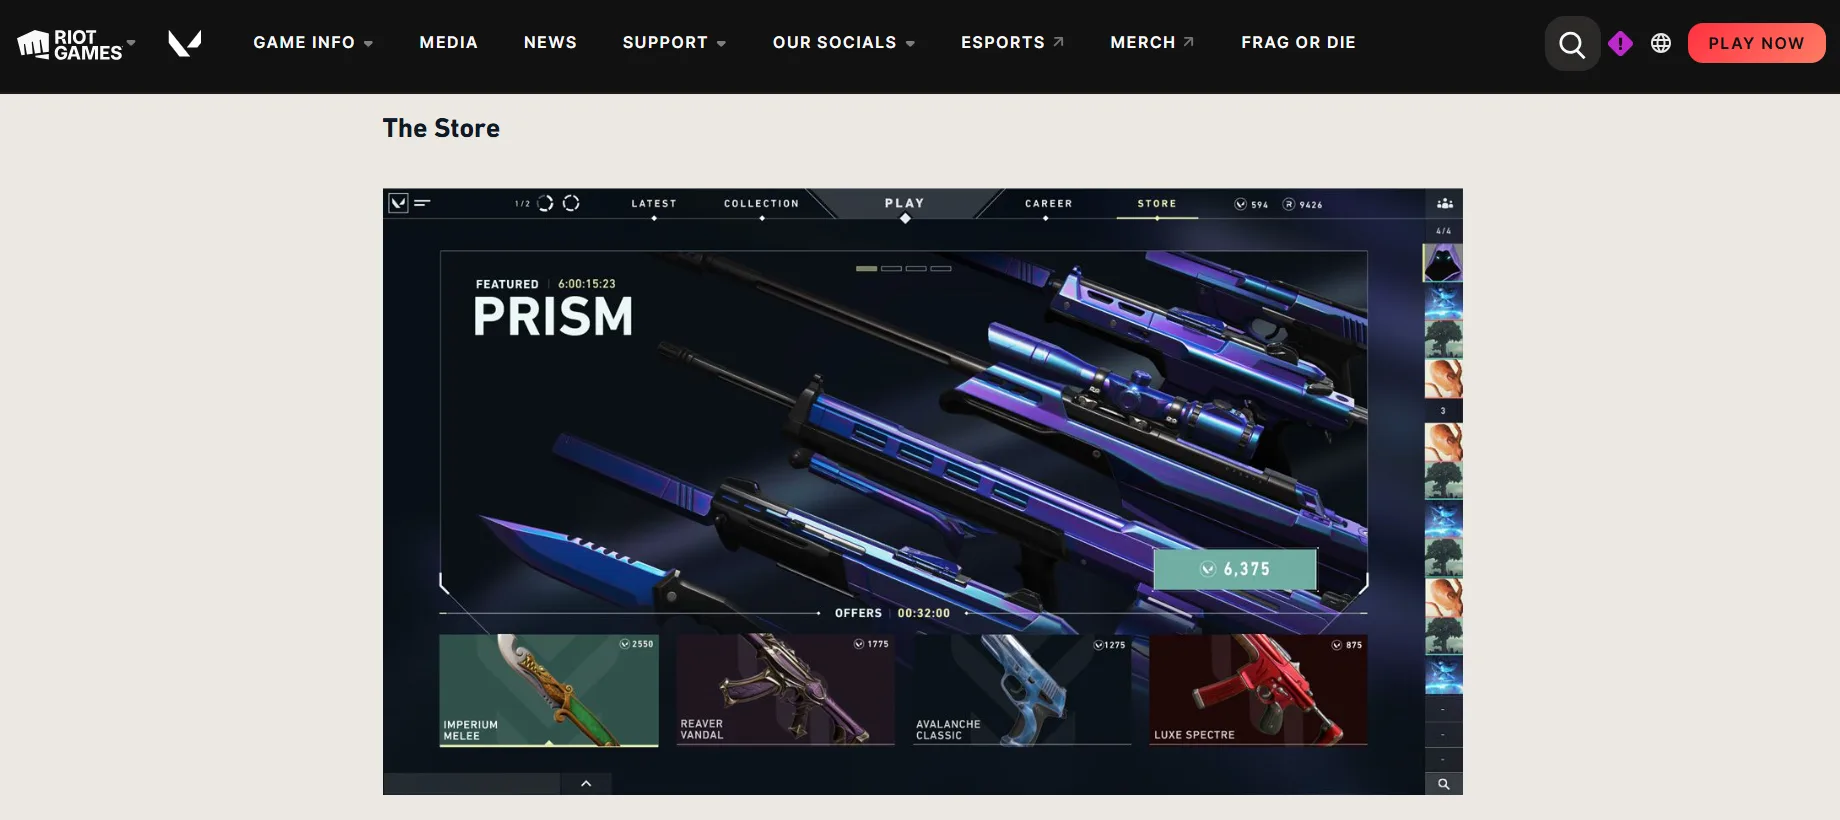Click the Riot Games logo
1840x820 pixels.
point(70,44)
